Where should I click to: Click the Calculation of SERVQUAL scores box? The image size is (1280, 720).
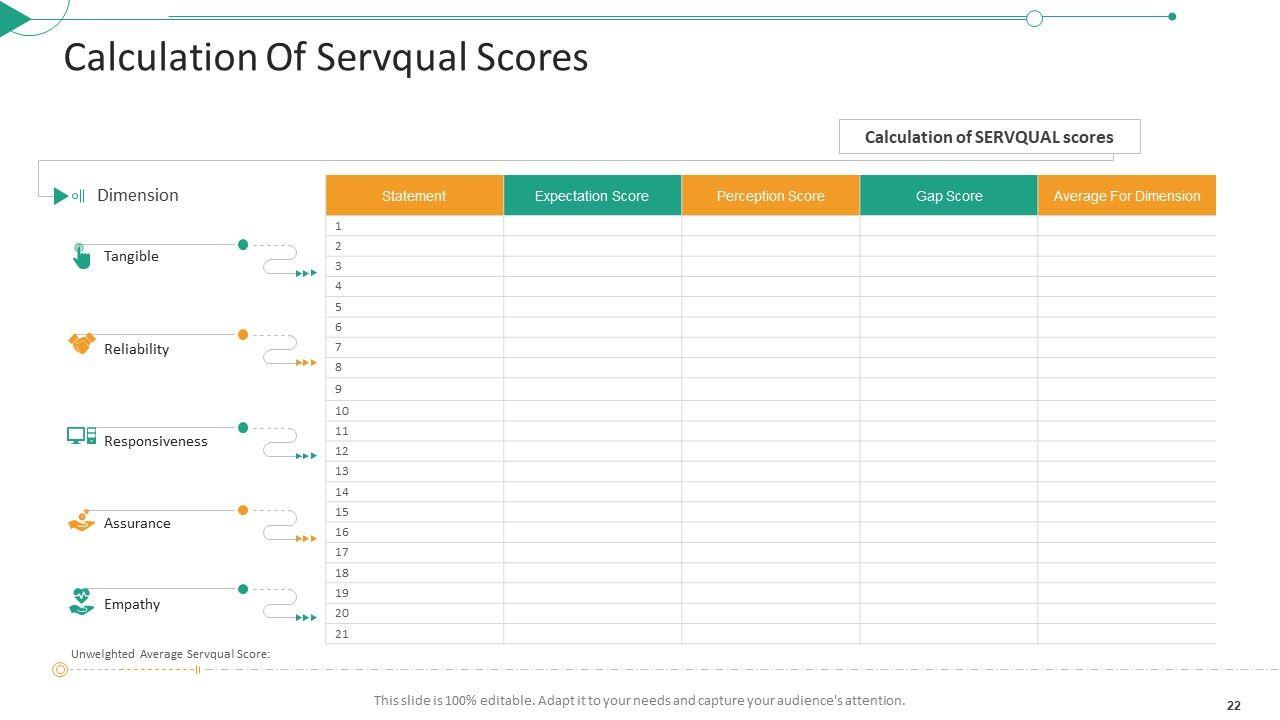point(989,137)
